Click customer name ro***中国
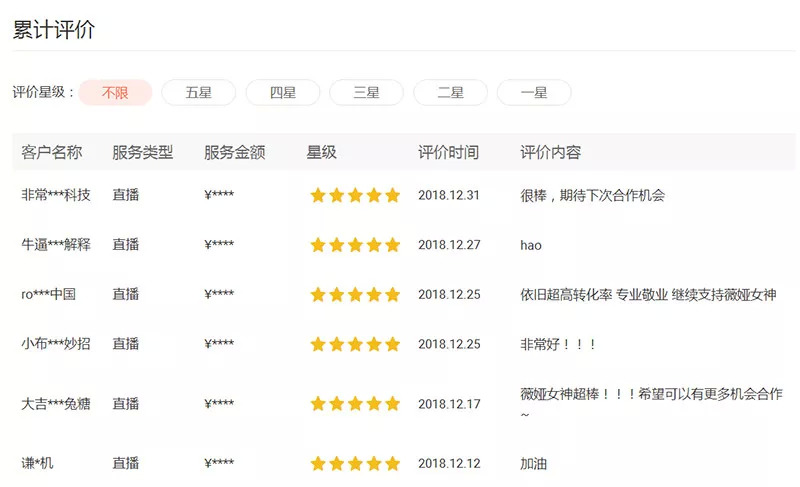 (48, 294)
